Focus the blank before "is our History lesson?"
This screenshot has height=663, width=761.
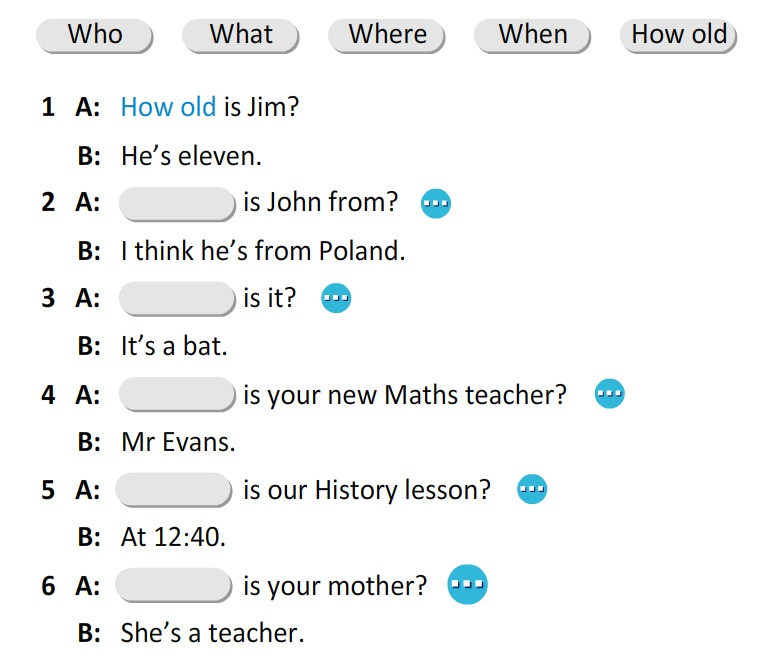[175, 490]
